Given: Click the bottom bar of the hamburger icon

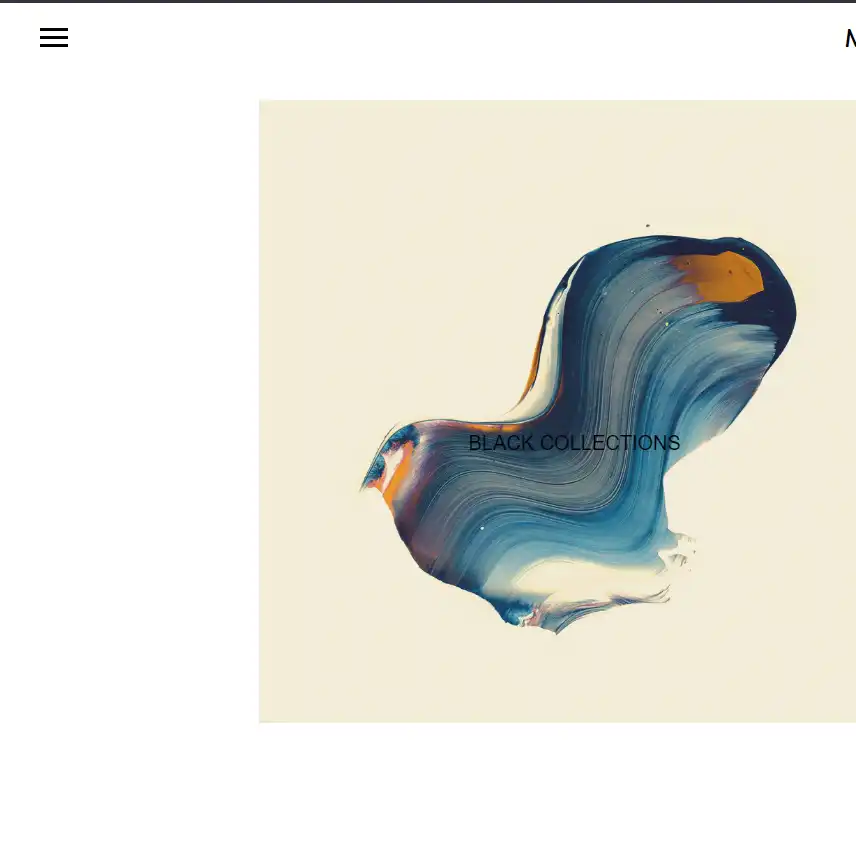Looking at the screenshot, I should [54, 45].
